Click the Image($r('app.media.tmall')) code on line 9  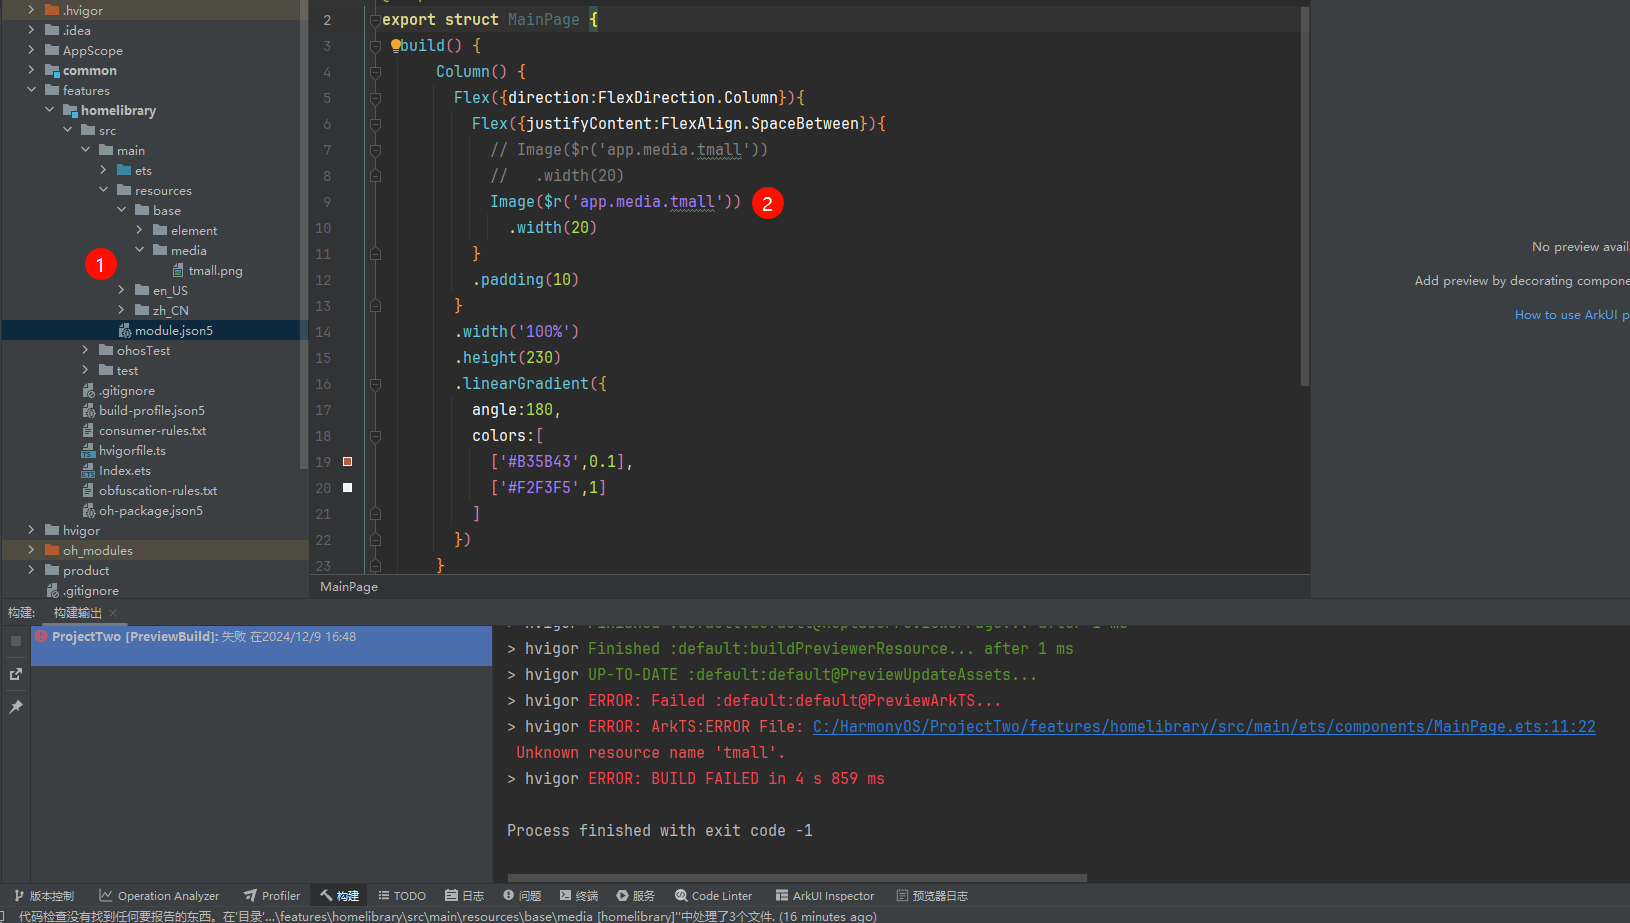pos(615,202)
